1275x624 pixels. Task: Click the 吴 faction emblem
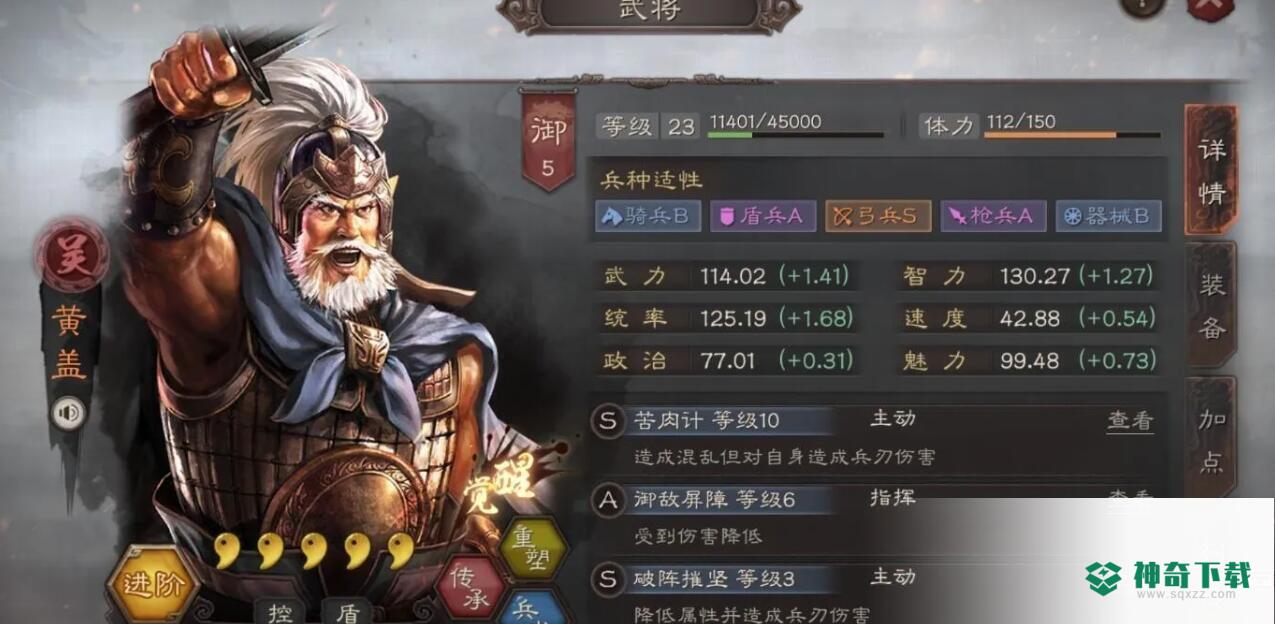click(70, 255)
